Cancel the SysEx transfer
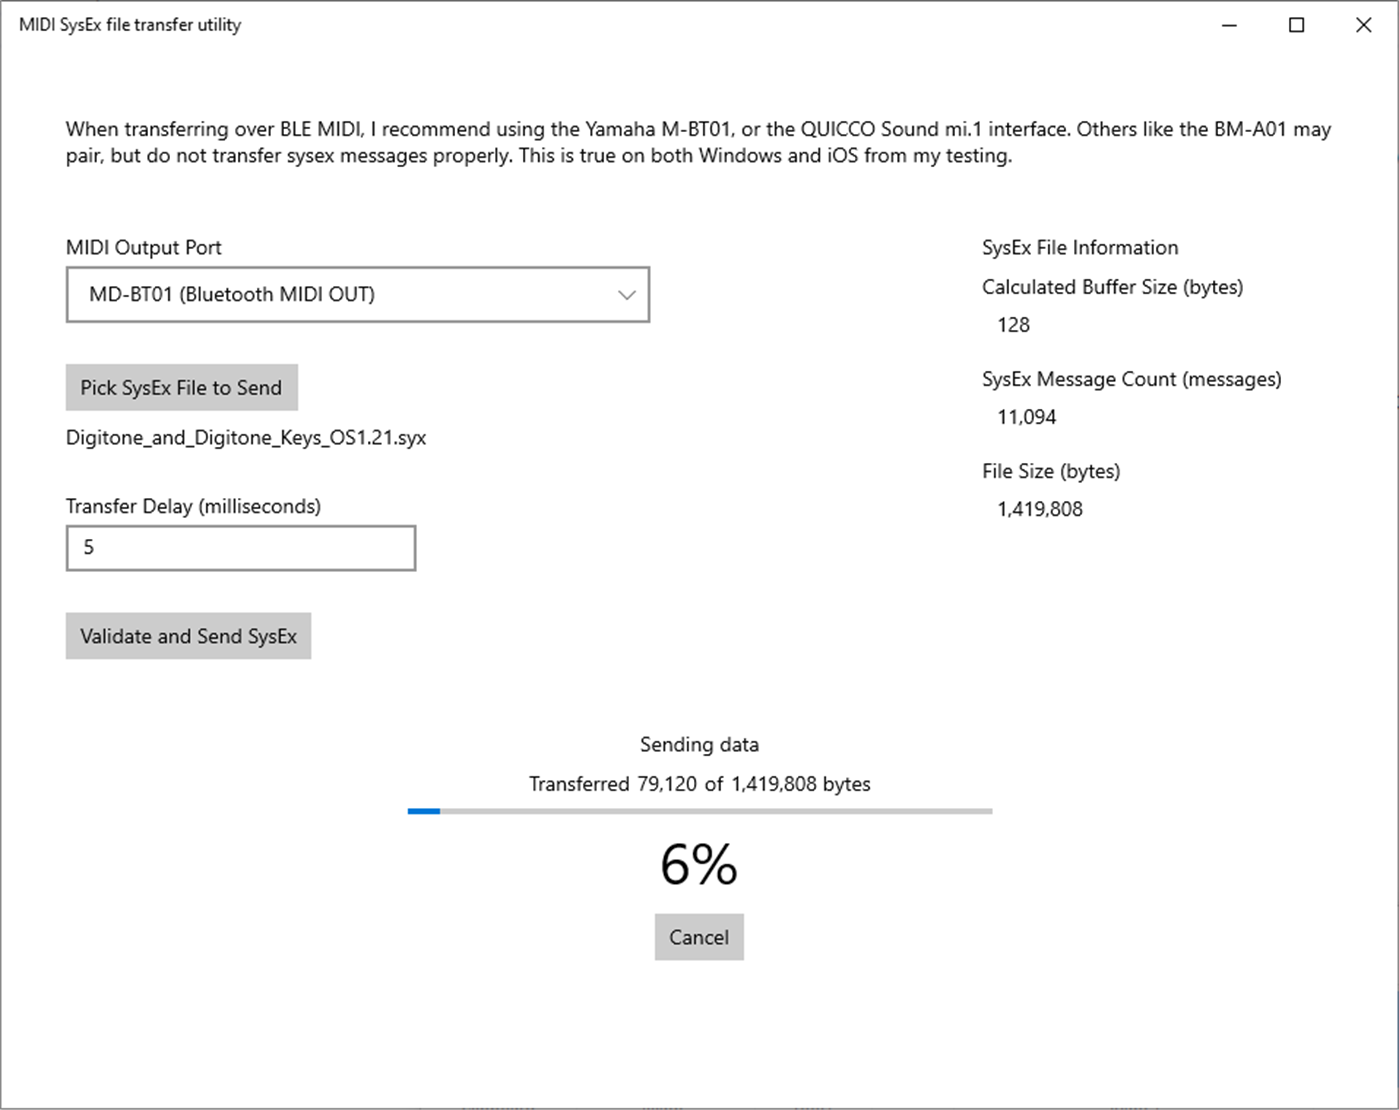Image resolution: width=1399 pixels, height=1110 pixels. coord(698,937)
